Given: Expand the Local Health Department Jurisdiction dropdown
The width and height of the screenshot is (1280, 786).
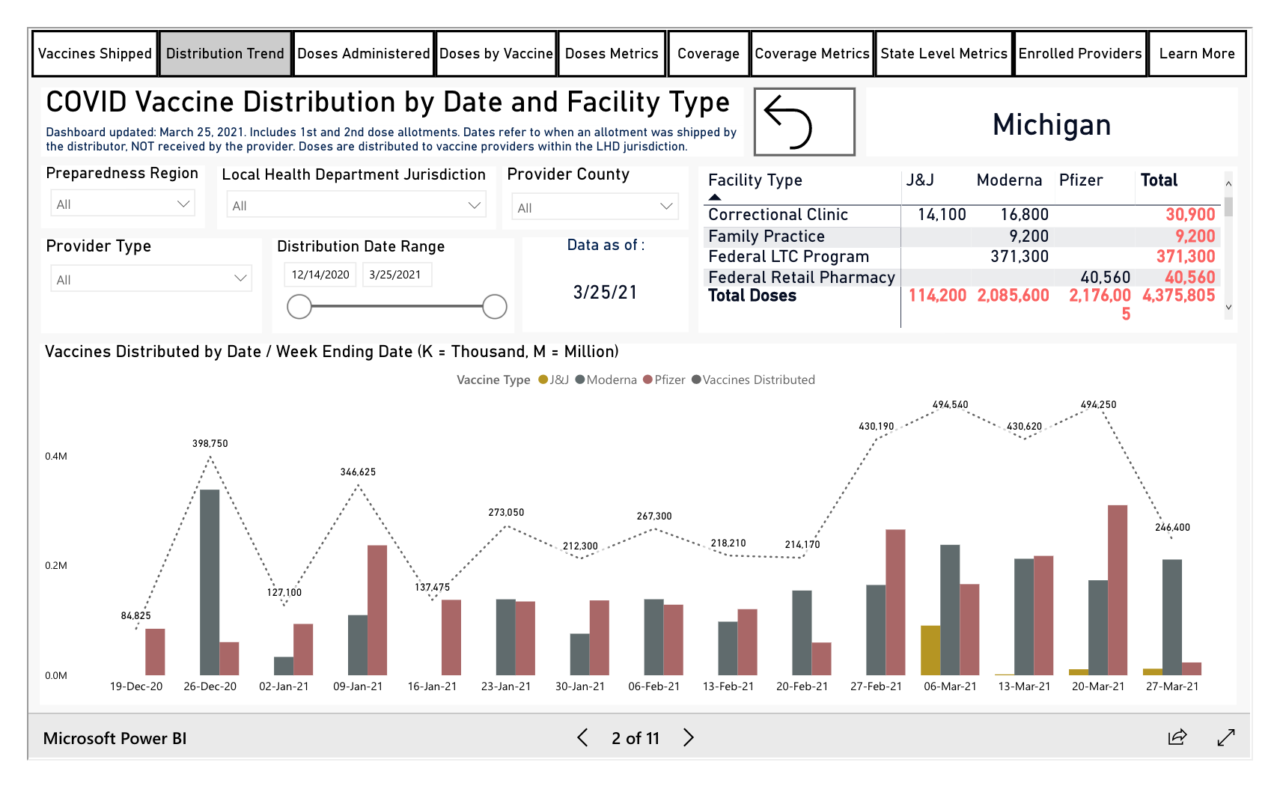Looking at the screenshot, I should 355,205.
